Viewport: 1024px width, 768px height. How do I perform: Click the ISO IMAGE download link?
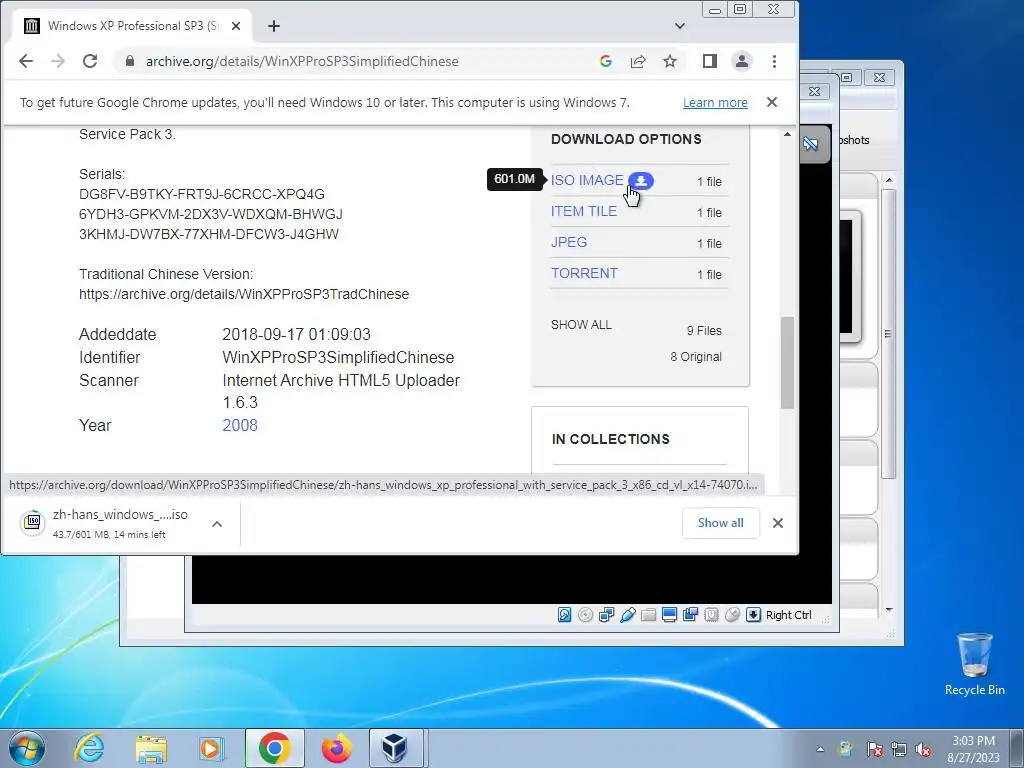tap(587, 180)
